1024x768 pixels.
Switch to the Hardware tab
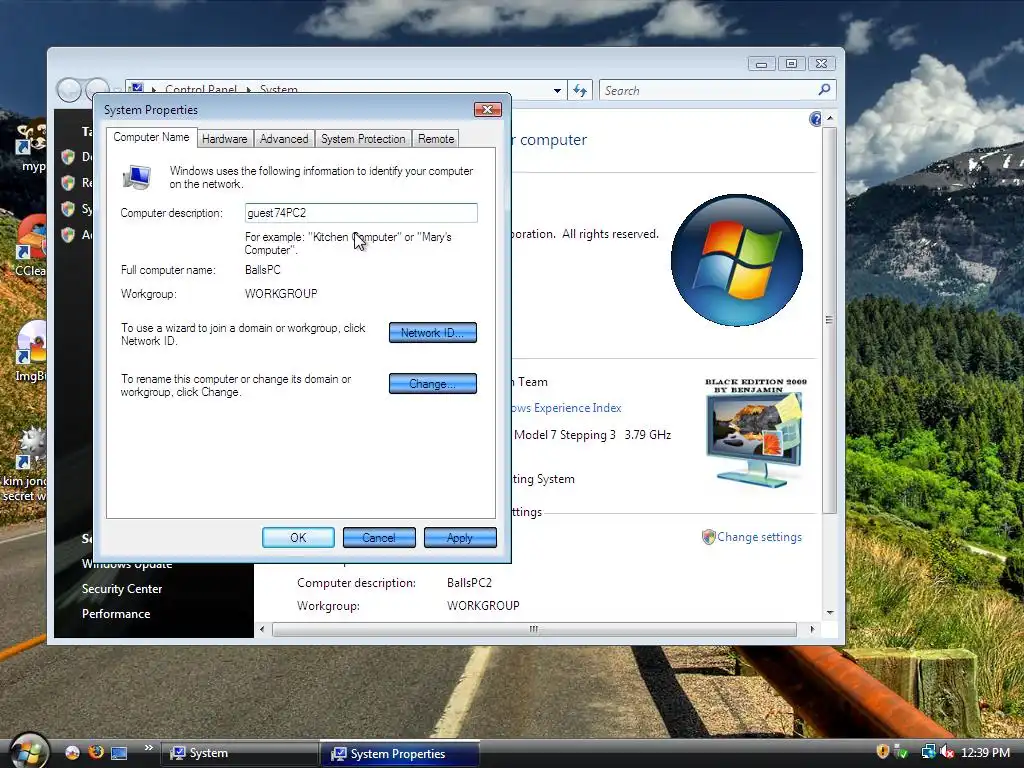225,138
